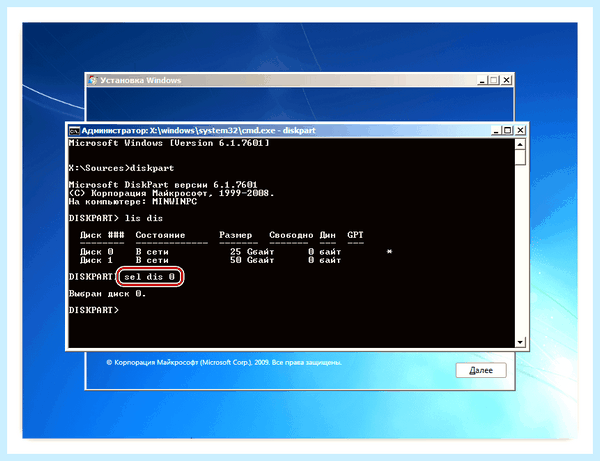Image resolution: width=600 pixels, height=461 pixels.
Task: Maximize the diskpart command prompt window
Action: pos(508,130)
